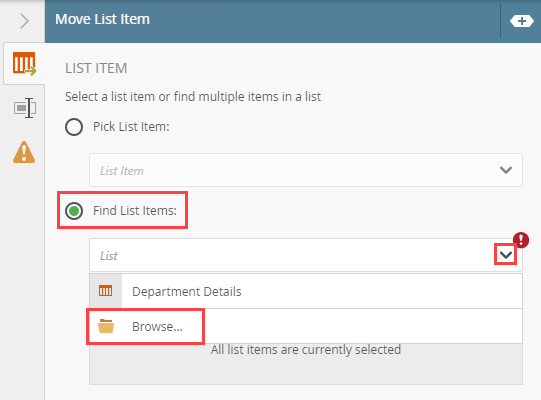View the red error indicator badge

(521, 240)
